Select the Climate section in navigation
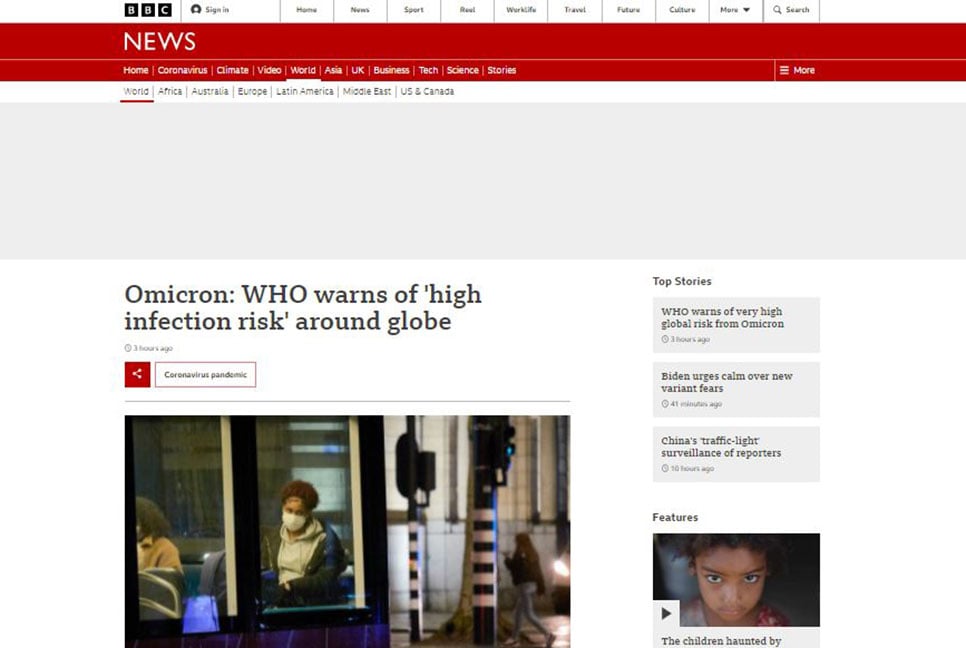 [232, 70]
